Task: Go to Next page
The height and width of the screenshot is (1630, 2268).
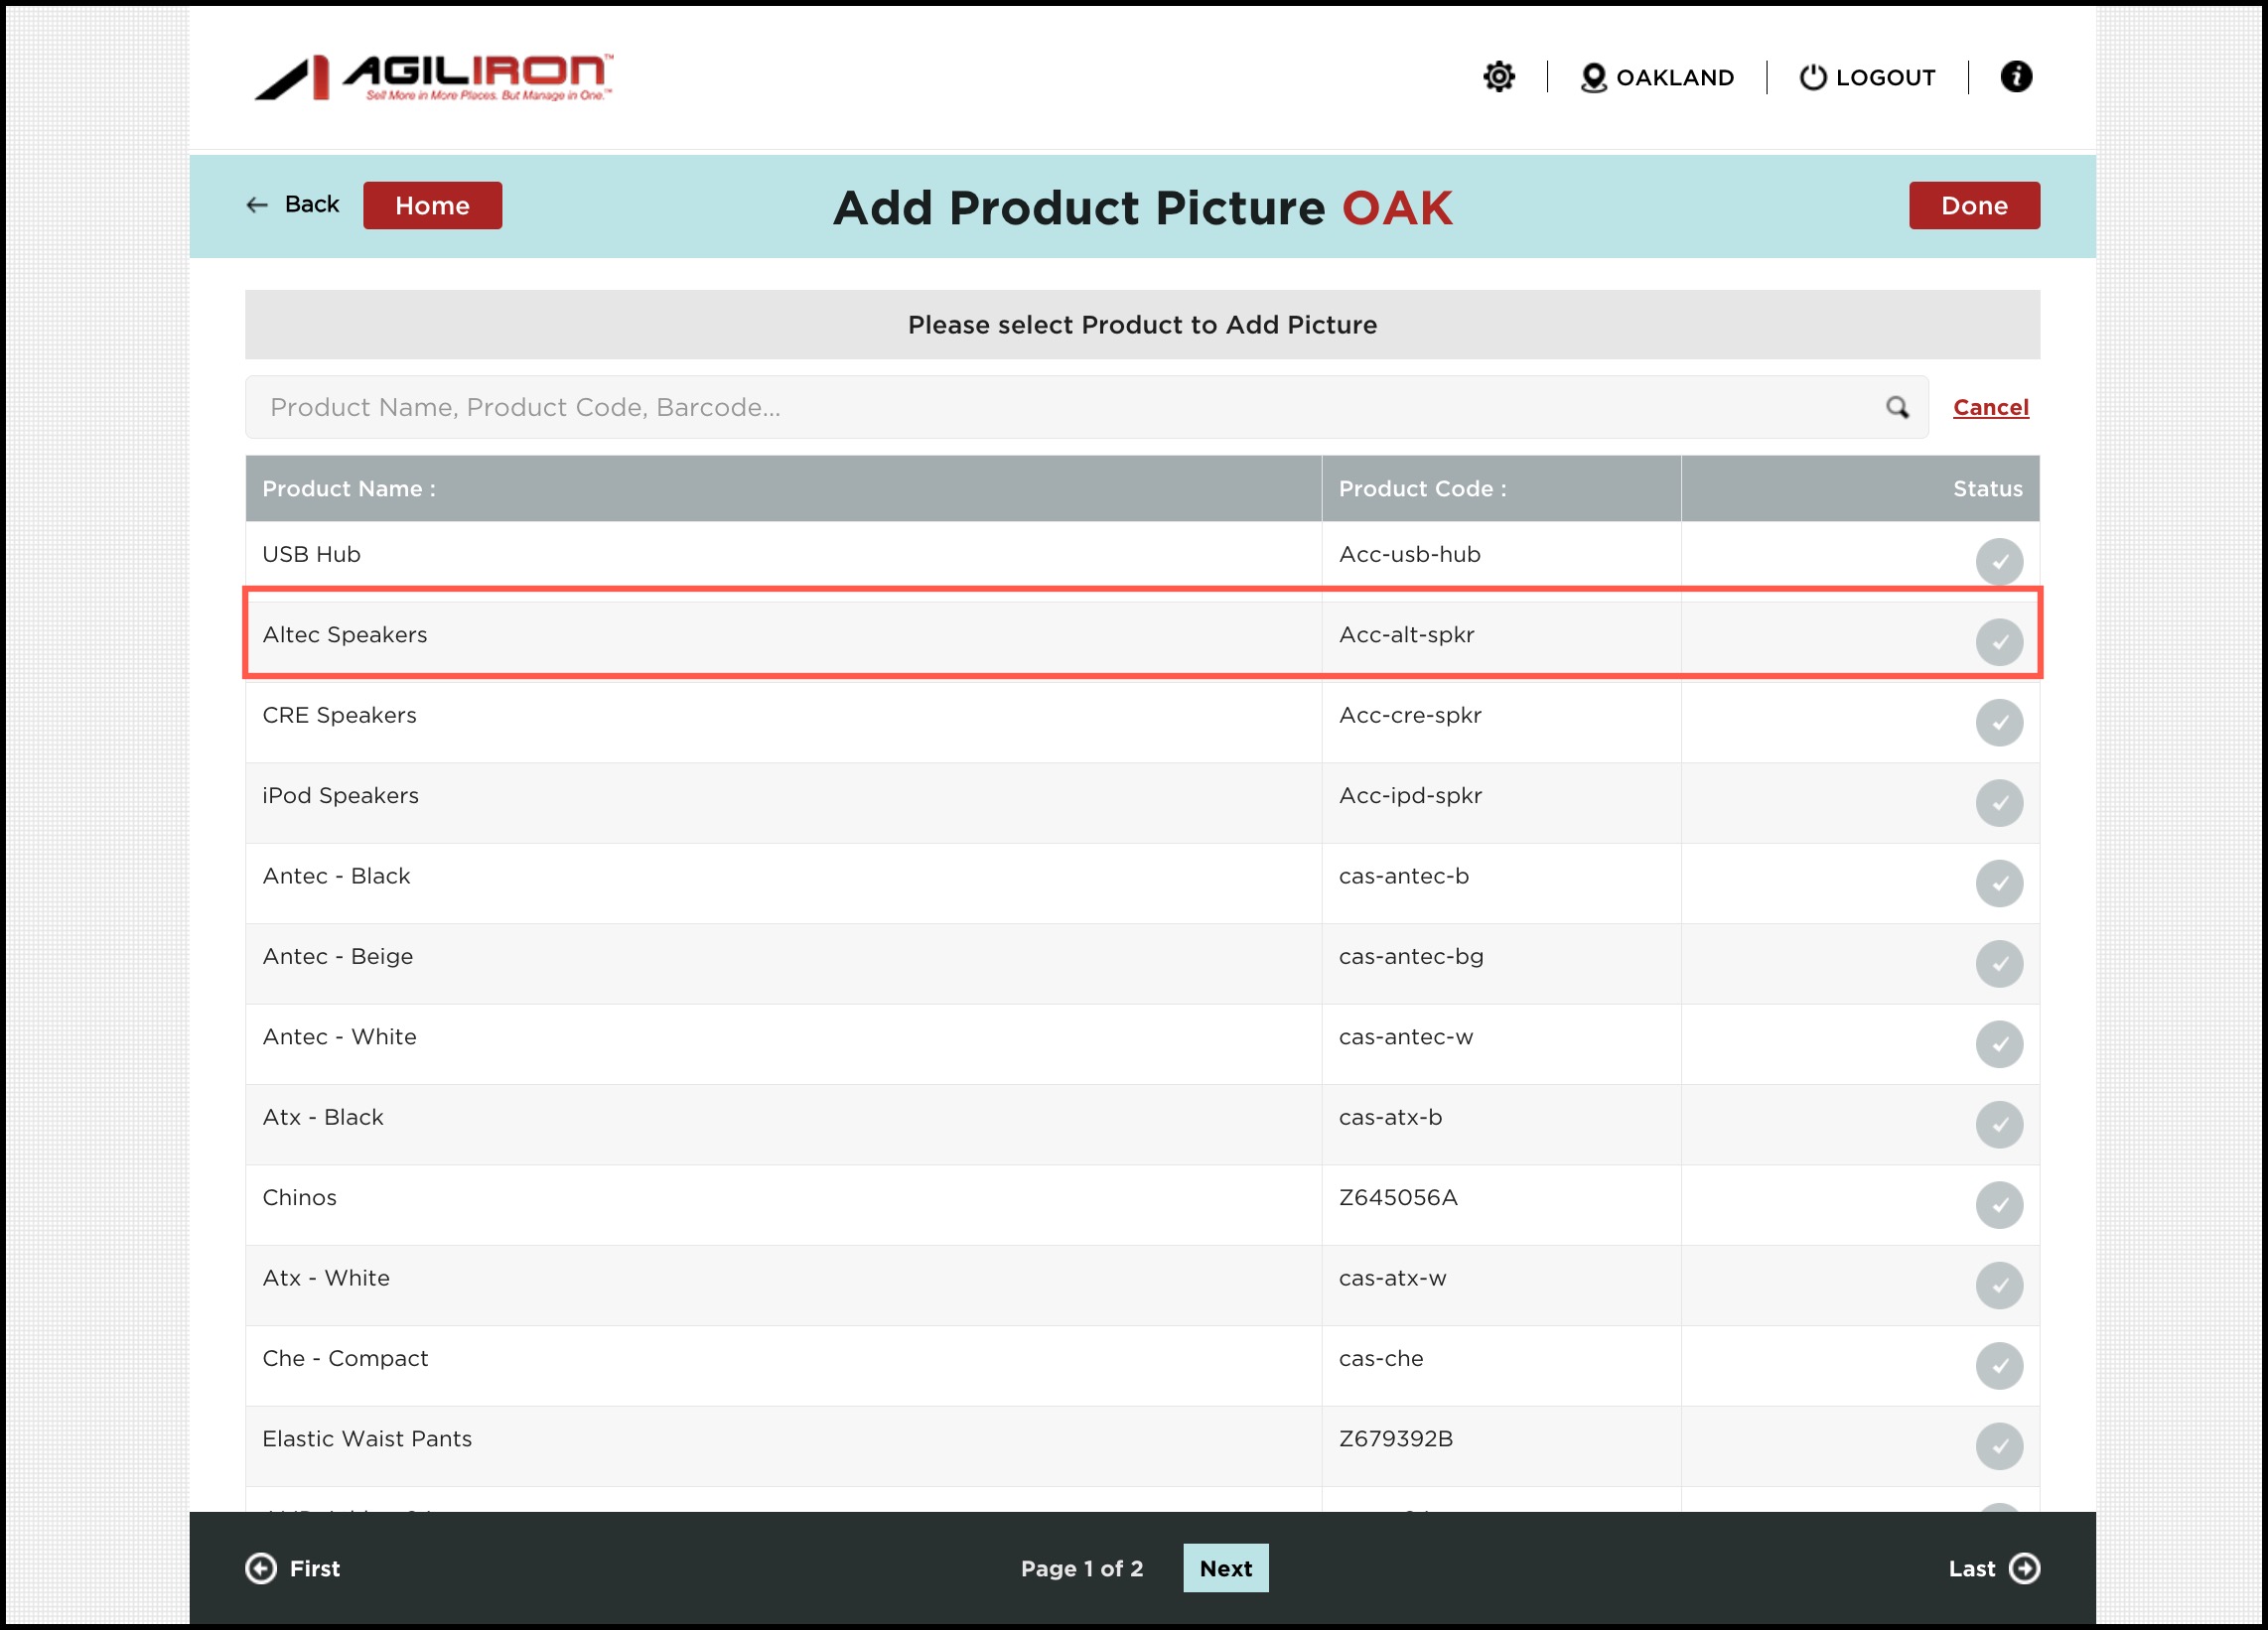Action: tap(1225, 1567)
